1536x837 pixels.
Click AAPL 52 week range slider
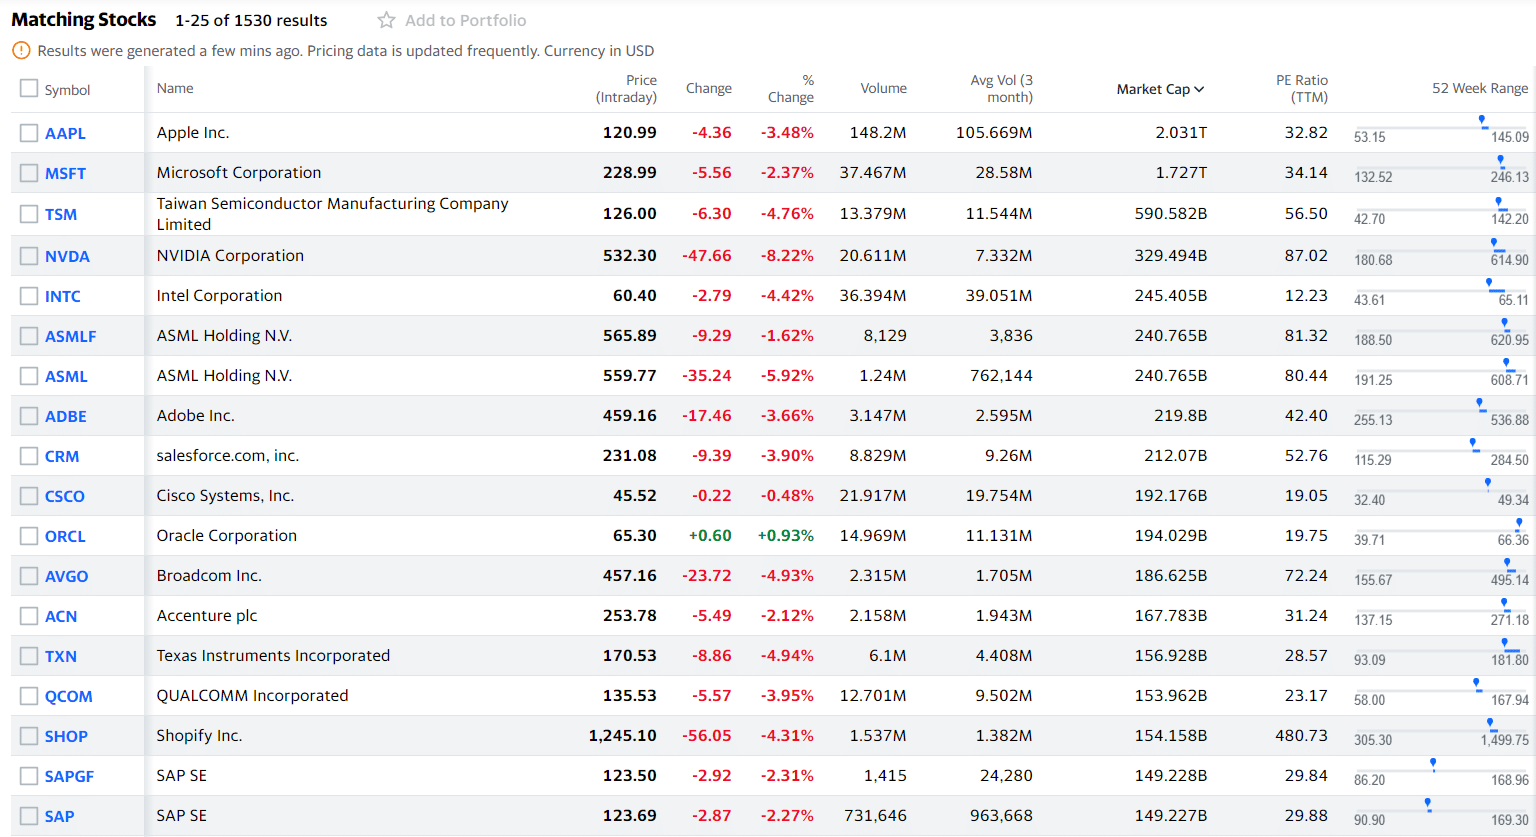tap(1441, 128)
